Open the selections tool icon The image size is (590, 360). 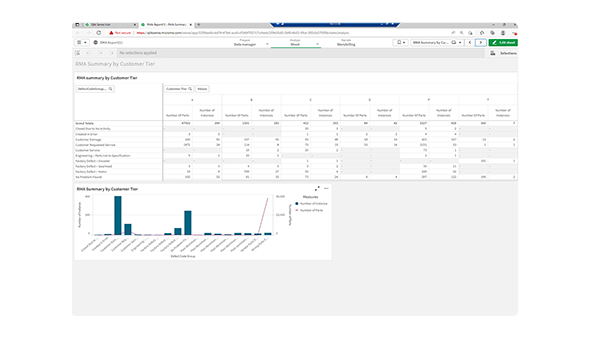(x=493, y=53)
